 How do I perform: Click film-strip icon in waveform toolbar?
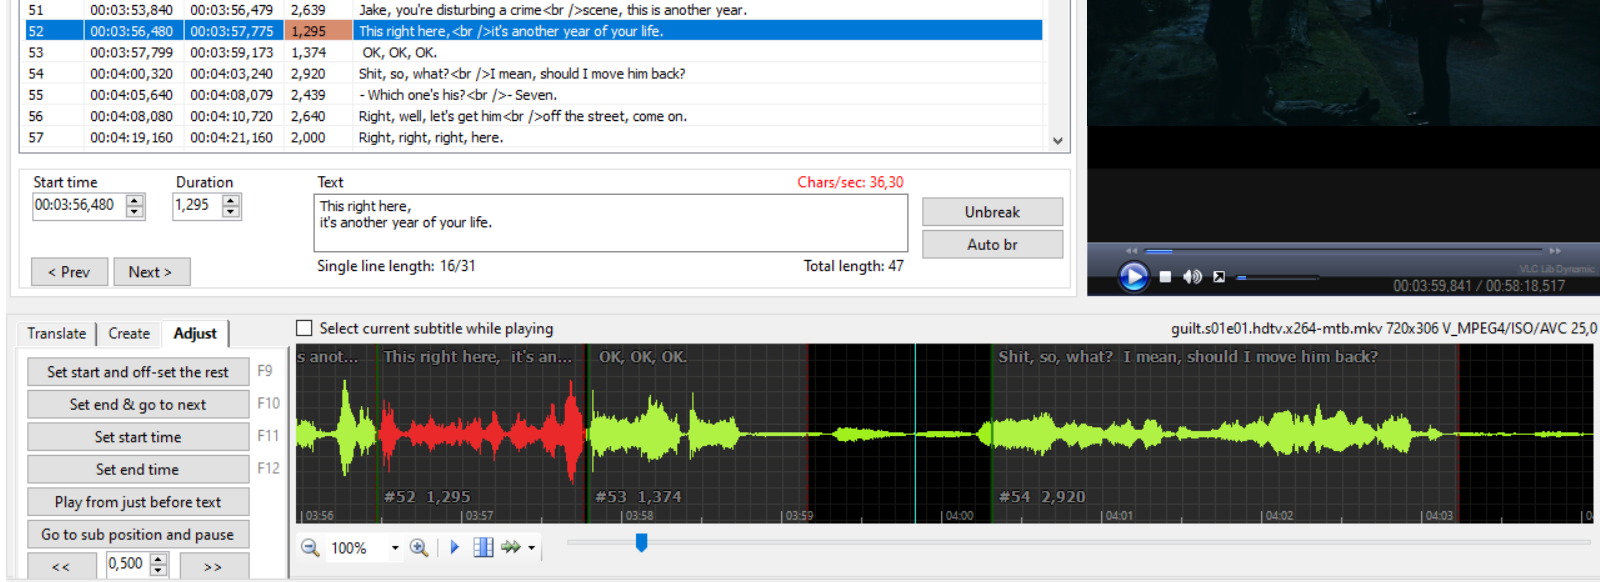(483, 548)
